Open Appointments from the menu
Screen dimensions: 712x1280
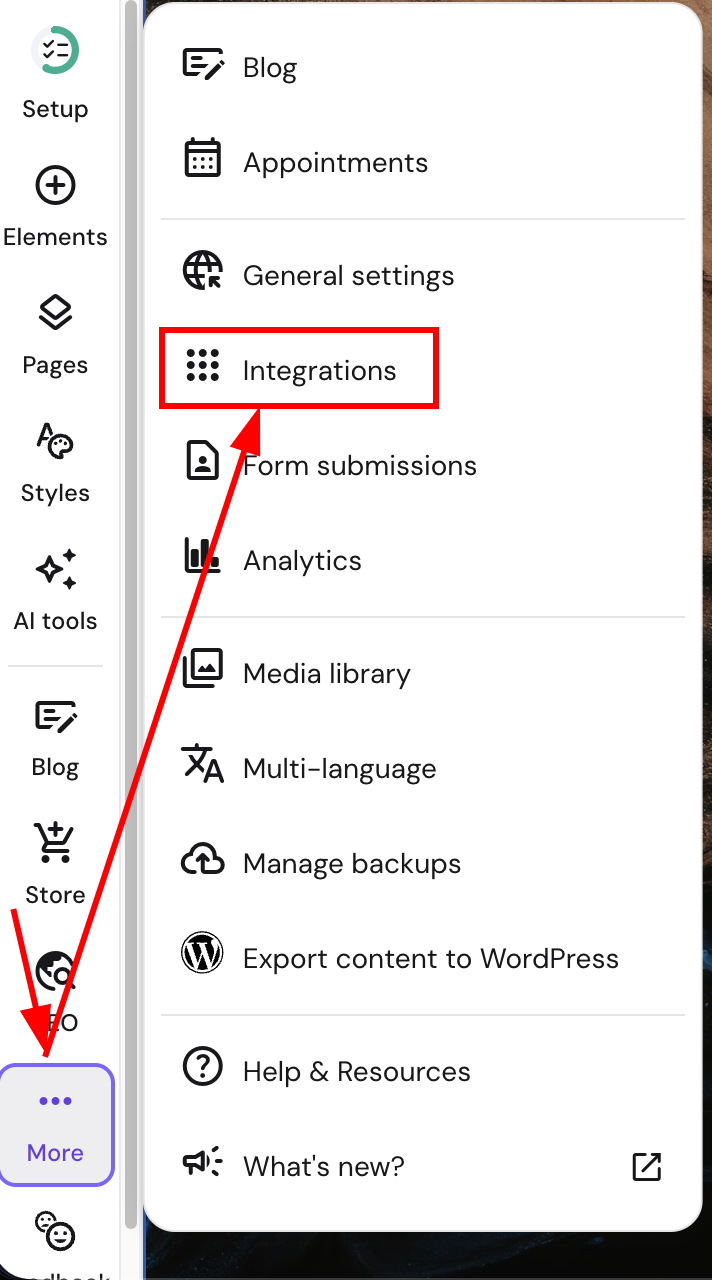coord(335,163)
